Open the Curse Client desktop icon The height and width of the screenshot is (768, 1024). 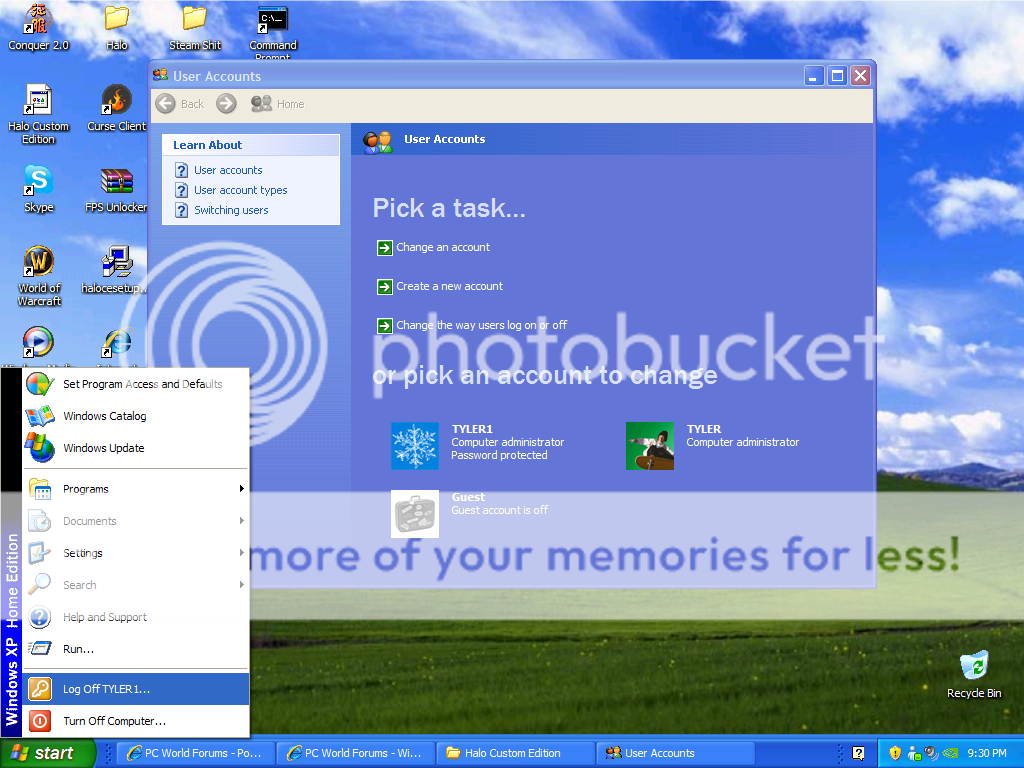pyautogui.click(x=116, y=101)
